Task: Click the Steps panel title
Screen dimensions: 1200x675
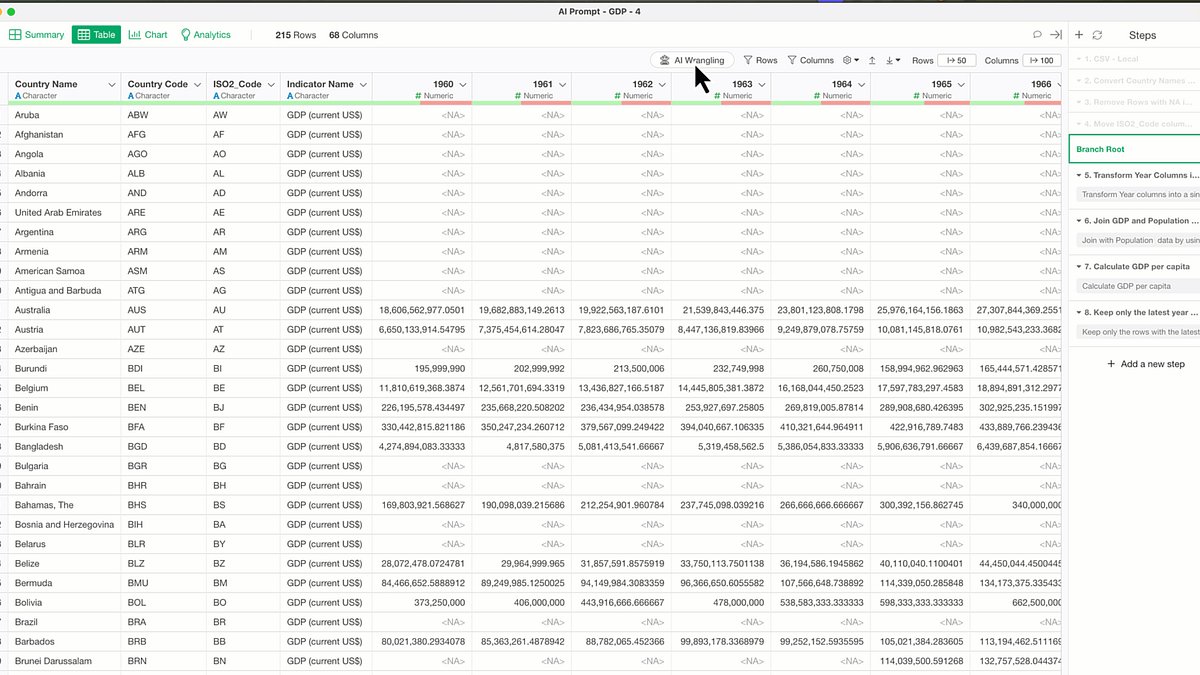Action: pyautogui.click(x=1142, y=35)
